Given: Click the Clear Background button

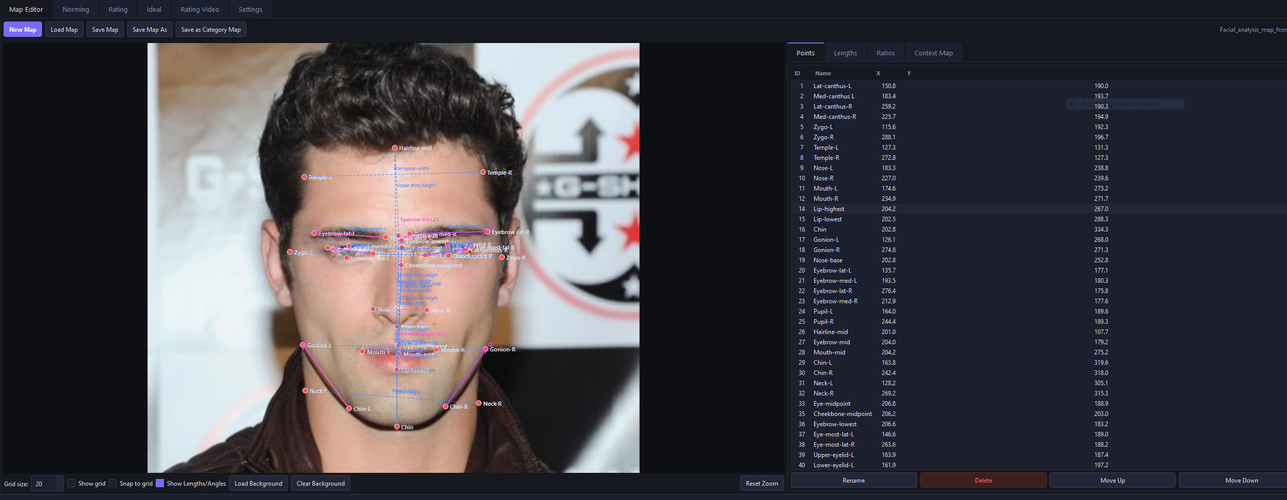Looking at the screenshot, I should point(321,484).
